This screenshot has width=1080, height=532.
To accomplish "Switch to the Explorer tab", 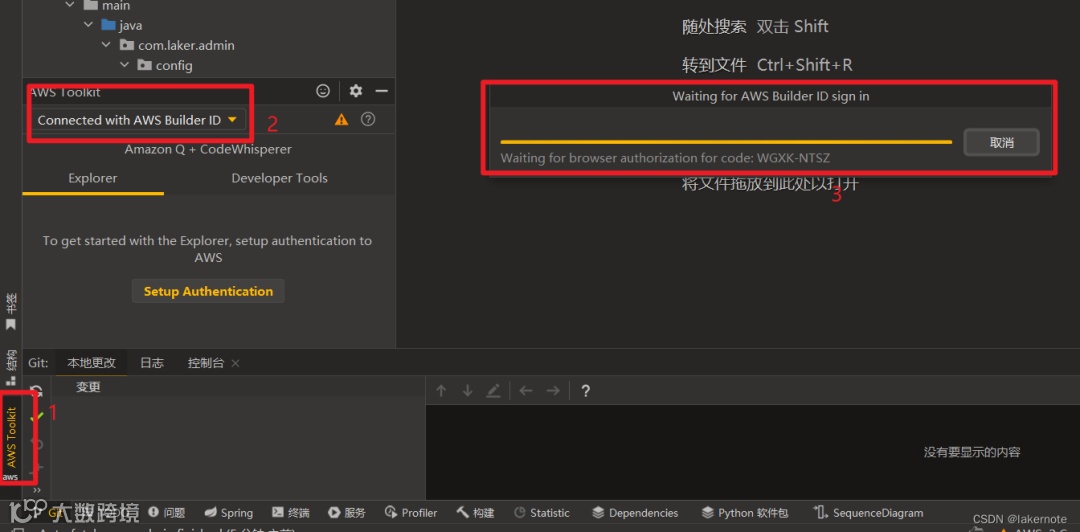I will [x=93, y=178].
